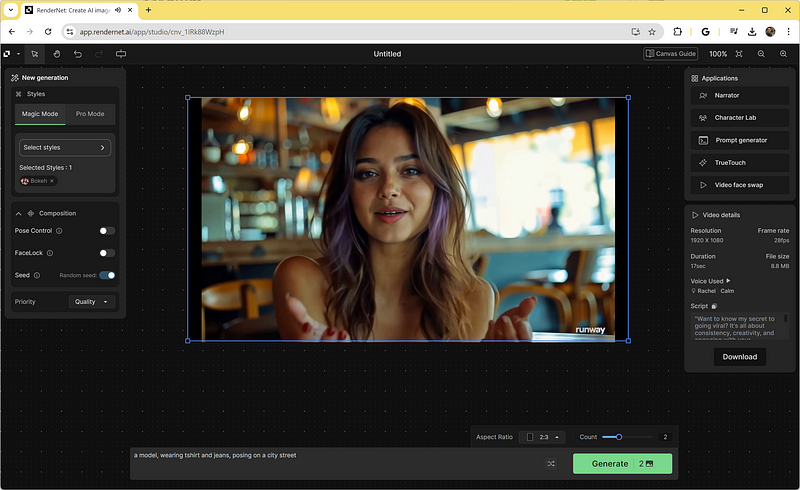Click the browser address bar URL

pos(152,32)
